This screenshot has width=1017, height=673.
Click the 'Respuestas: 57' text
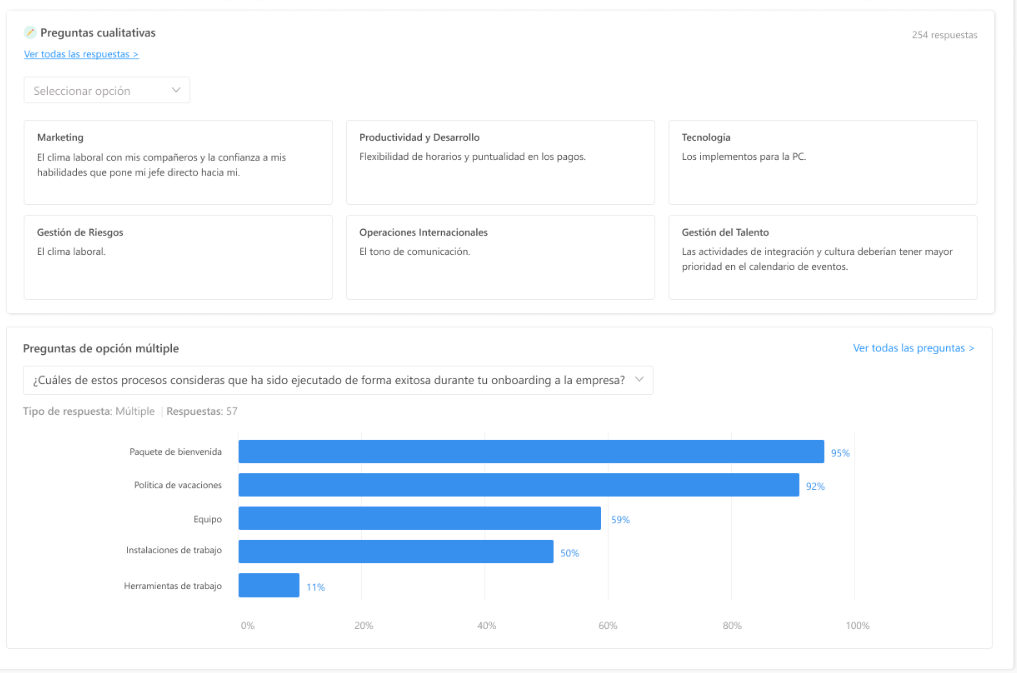(x=202, y=411)
